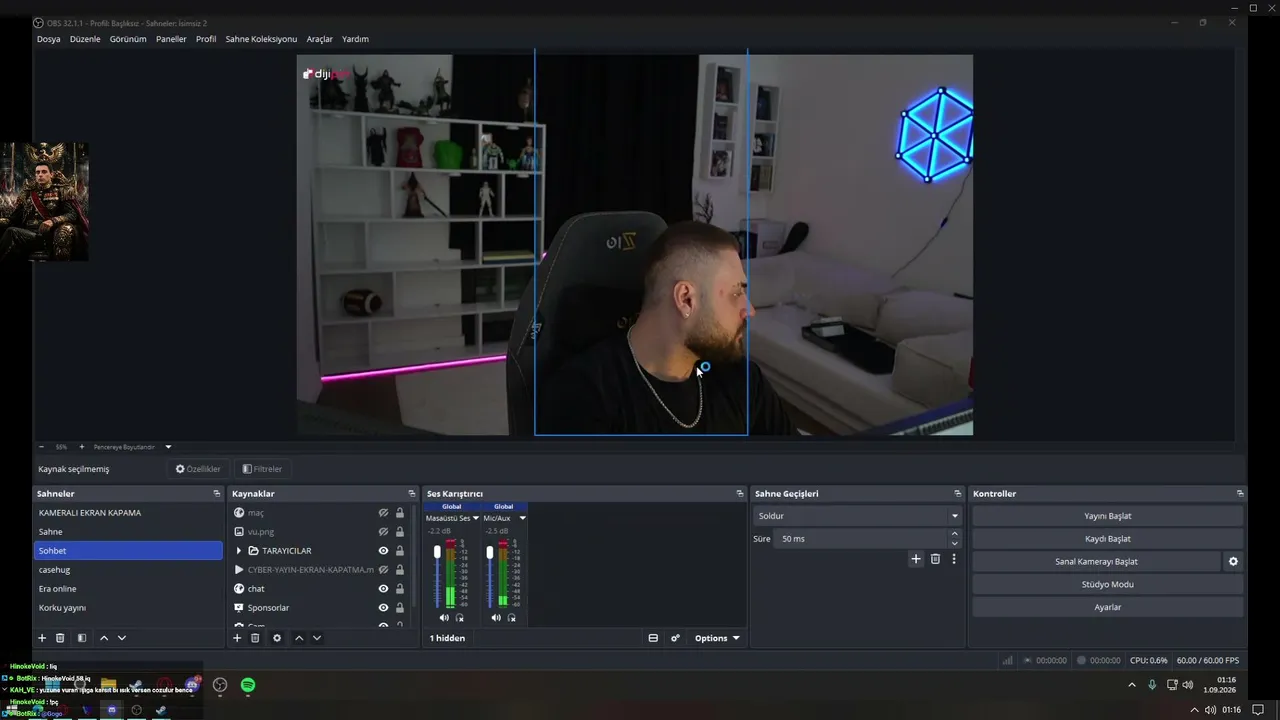Screen dimensions: 1280x720
Task: Undock the Kaynaklar panel
Action: (411, 494)
